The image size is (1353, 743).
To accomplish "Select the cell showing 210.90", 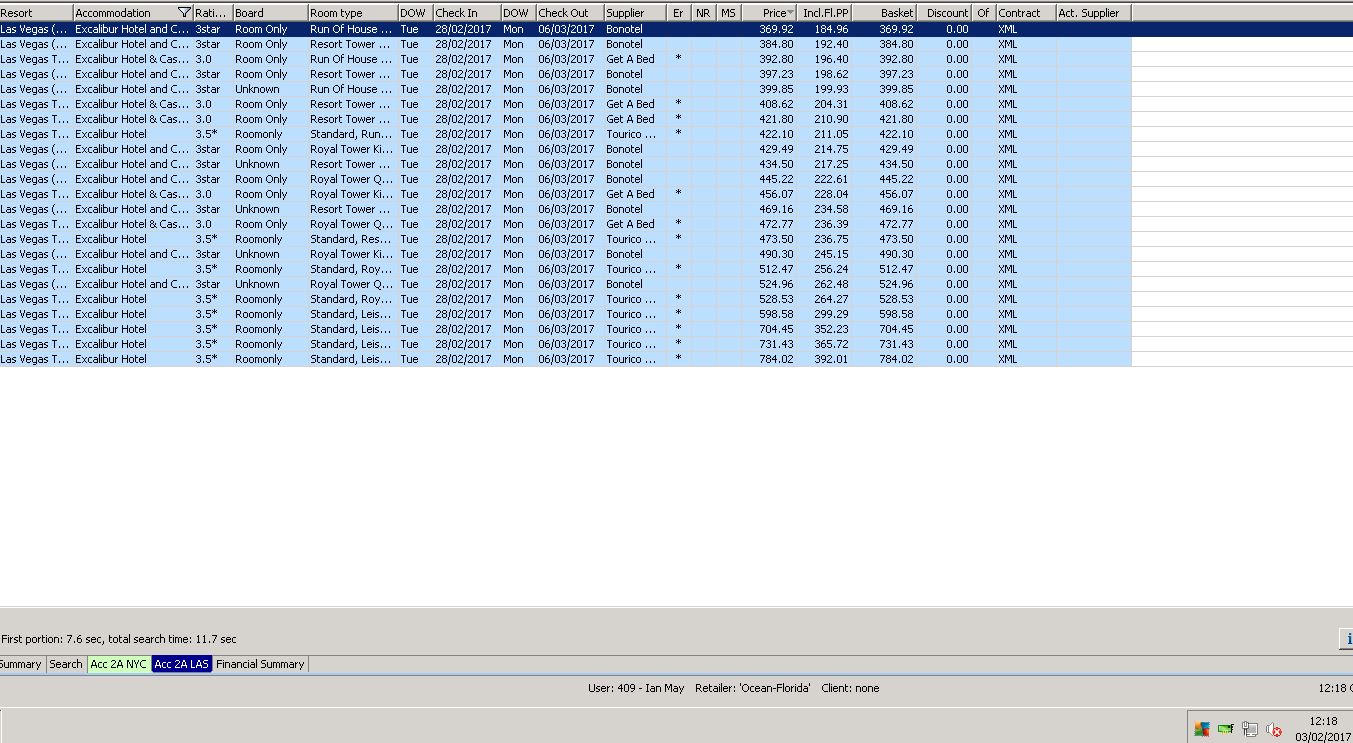I will coord(825,119).
